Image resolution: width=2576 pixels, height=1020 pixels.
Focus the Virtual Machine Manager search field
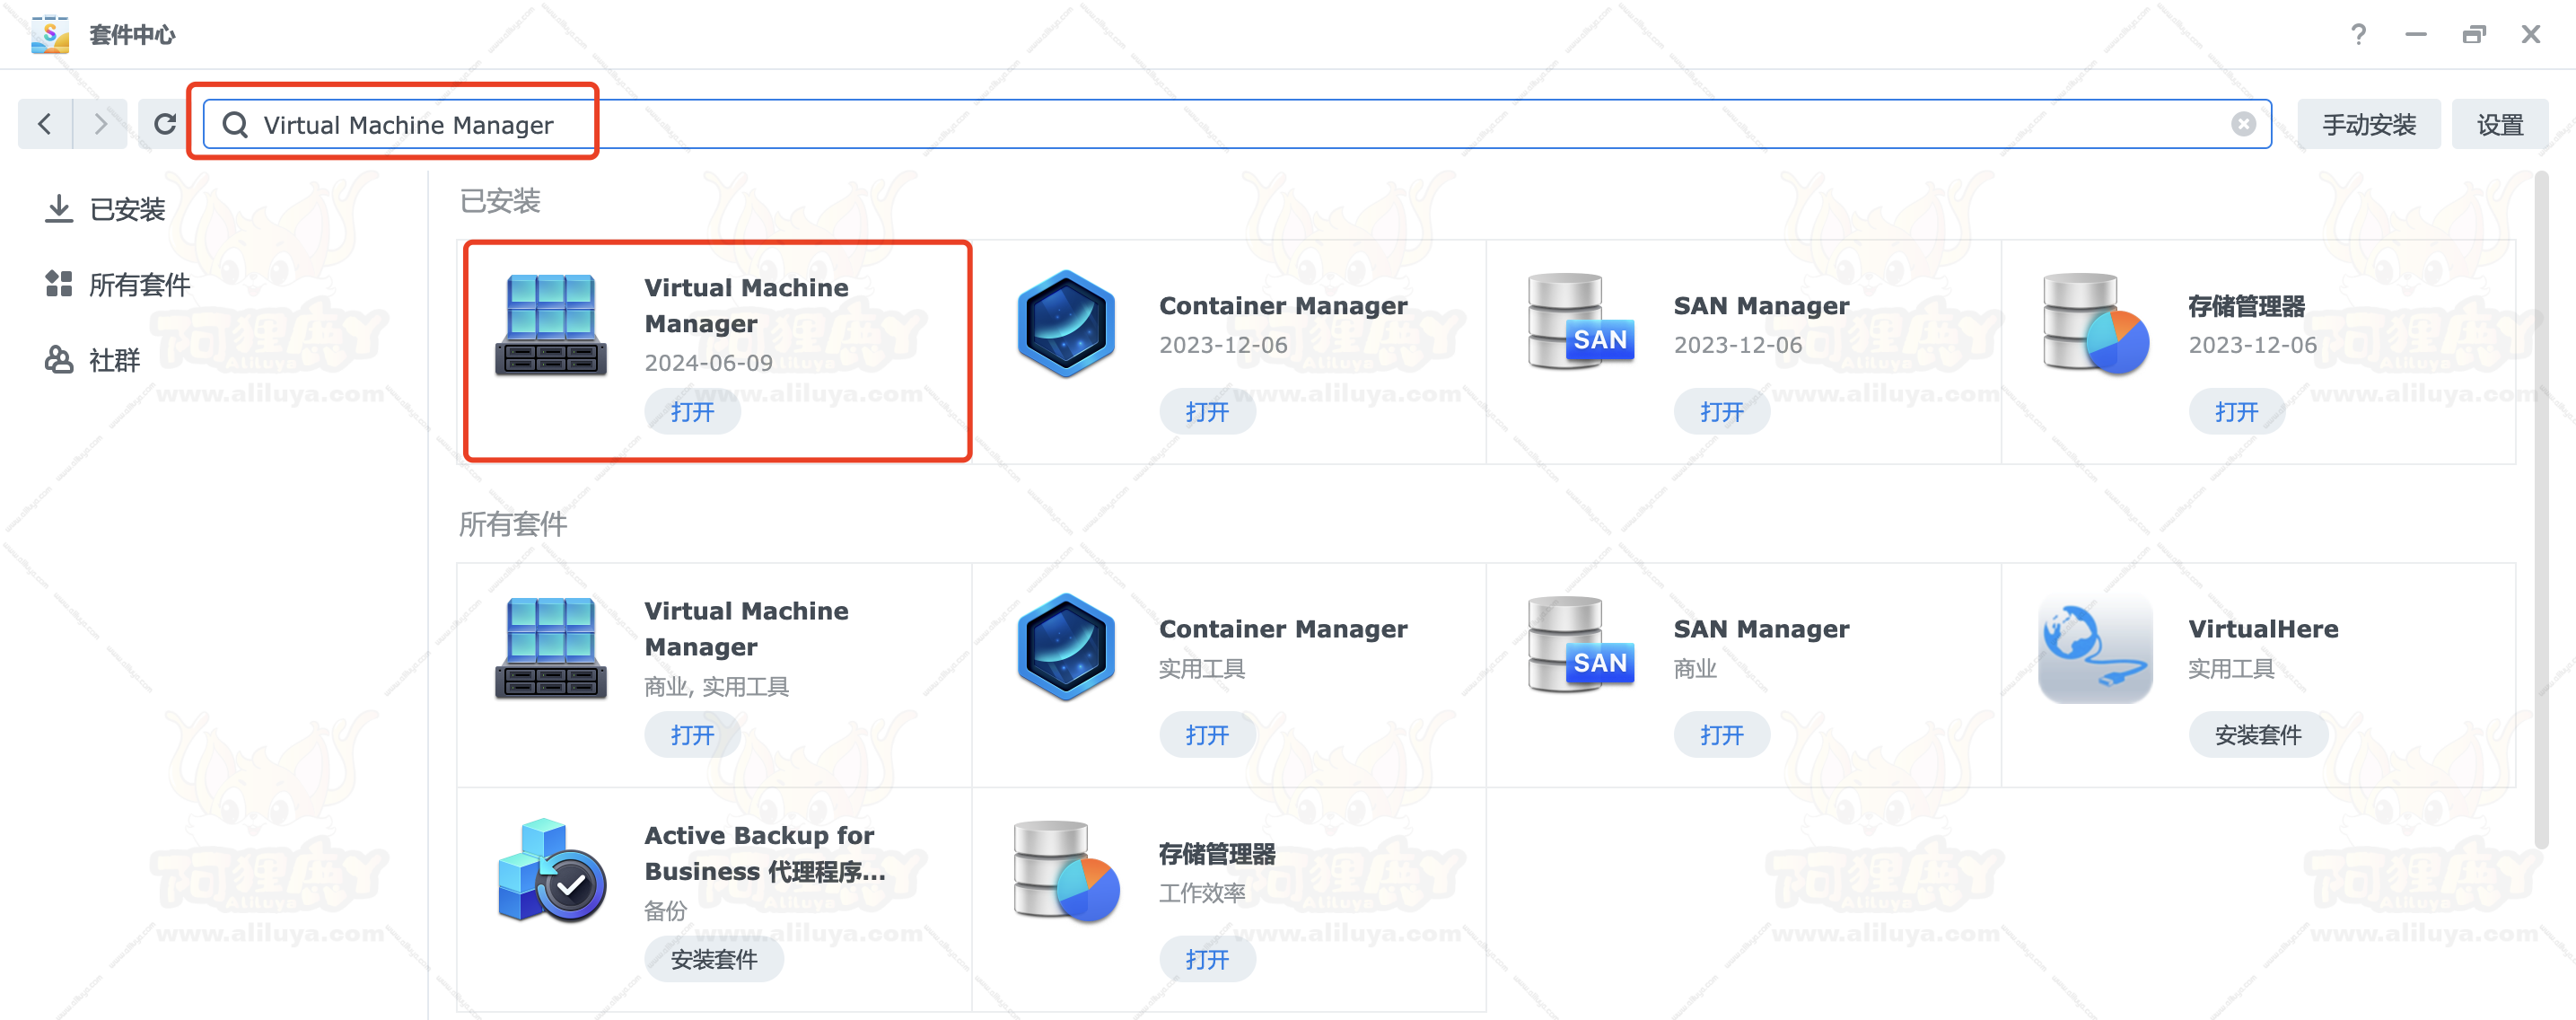pos(1237,124)
